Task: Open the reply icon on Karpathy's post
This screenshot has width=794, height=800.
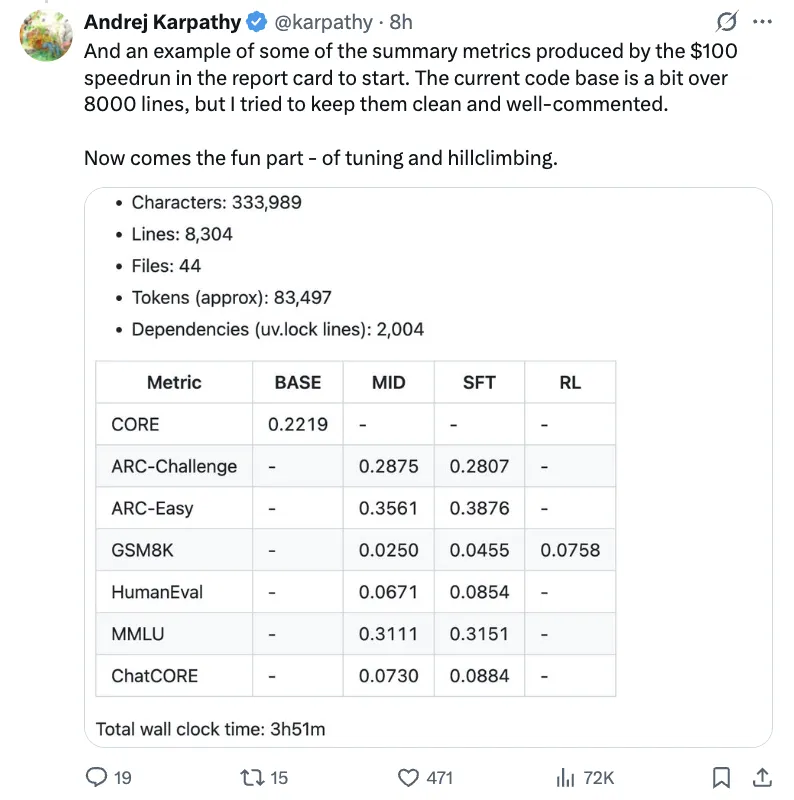Action: click(96, 777)
